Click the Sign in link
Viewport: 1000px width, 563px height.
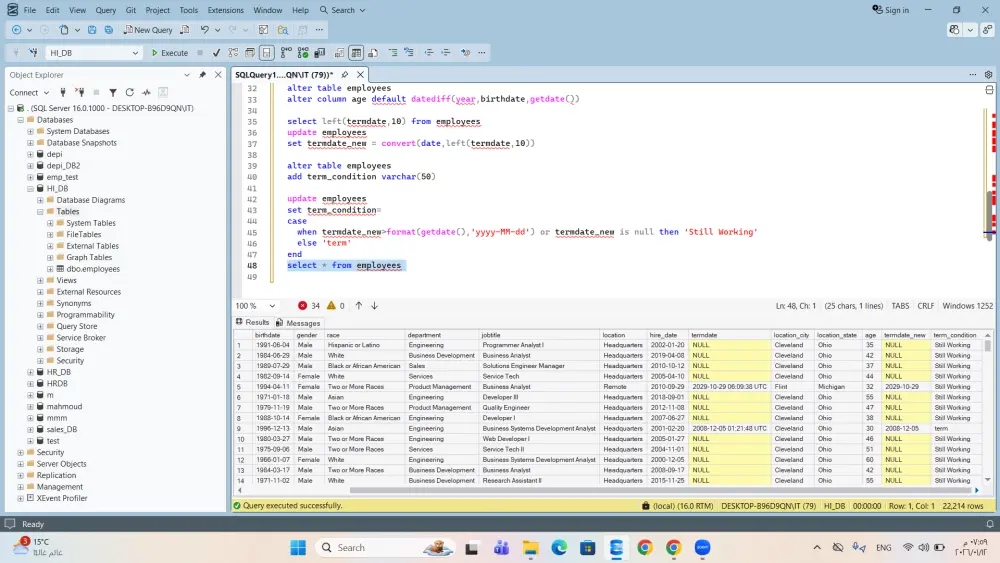point(890,10)
